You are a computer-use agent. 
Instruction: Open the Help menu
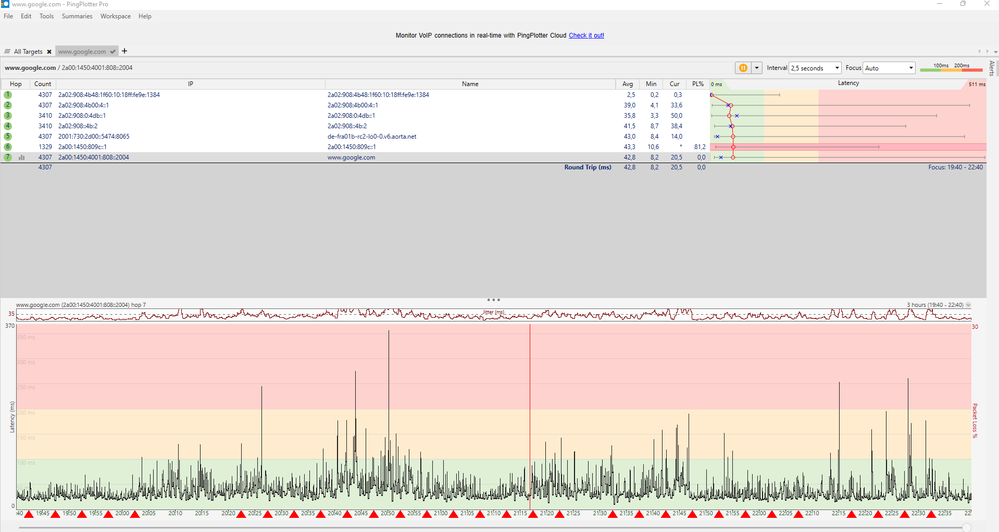pos(145,16)
